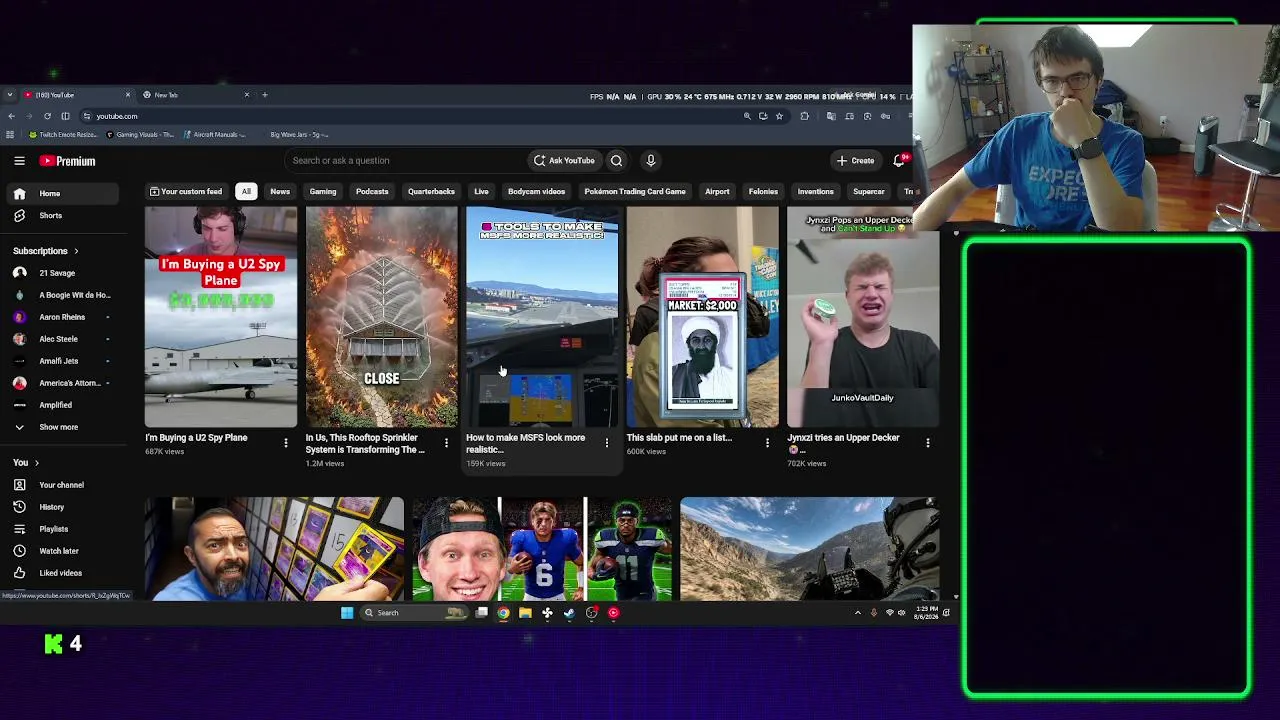Select the Podcasts filter chip
The height and width of the screenshot is (720, 1280).
tap(372, 191)
